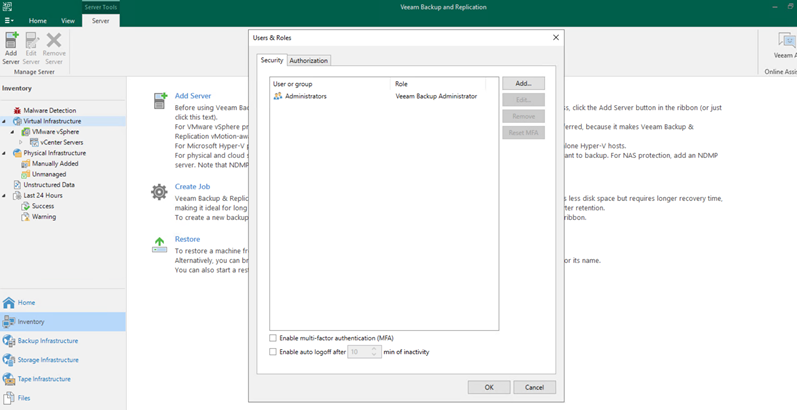
Task: Open the Backup Infrastructure view
Action: 47,341
